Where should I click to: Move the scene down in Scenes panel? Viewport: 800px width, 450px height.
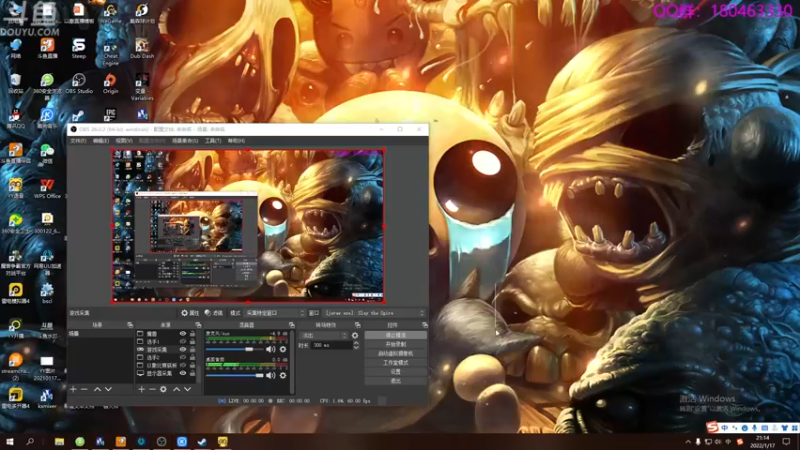tap(108, 389)
